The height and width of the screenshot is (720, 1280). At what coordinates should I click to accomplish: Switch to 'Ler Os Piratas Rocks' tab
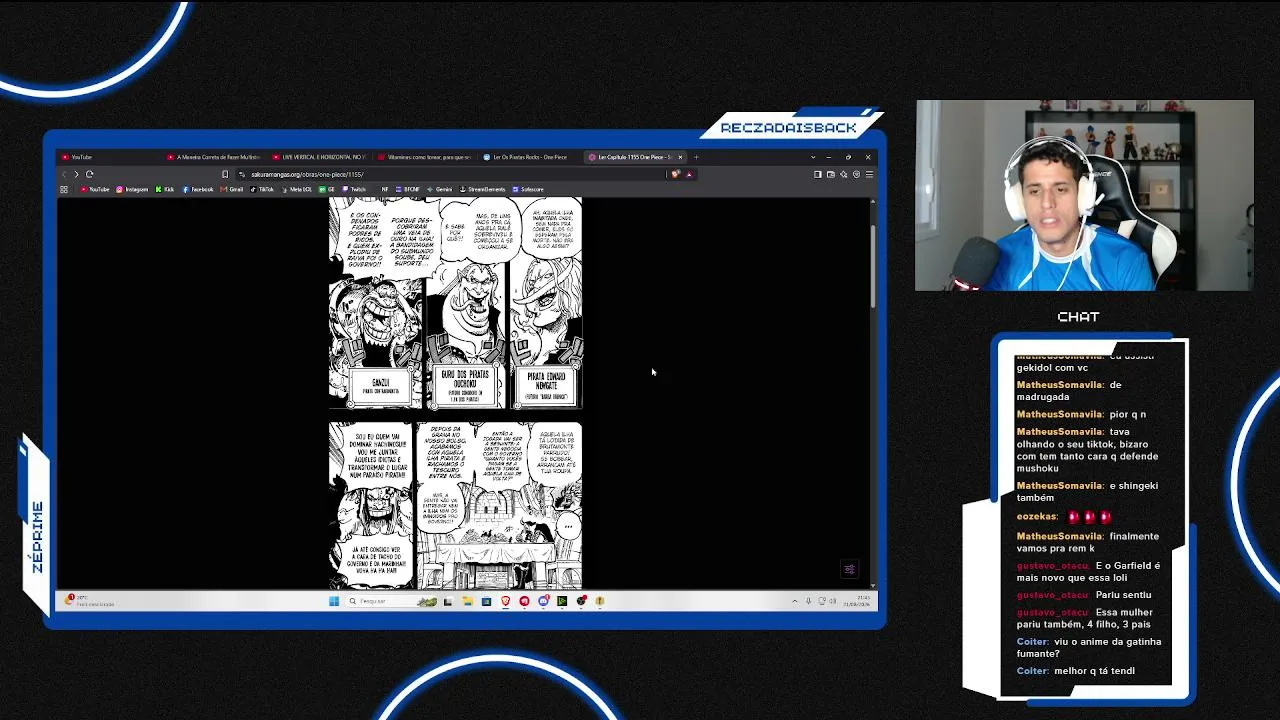tap(531, 157)
